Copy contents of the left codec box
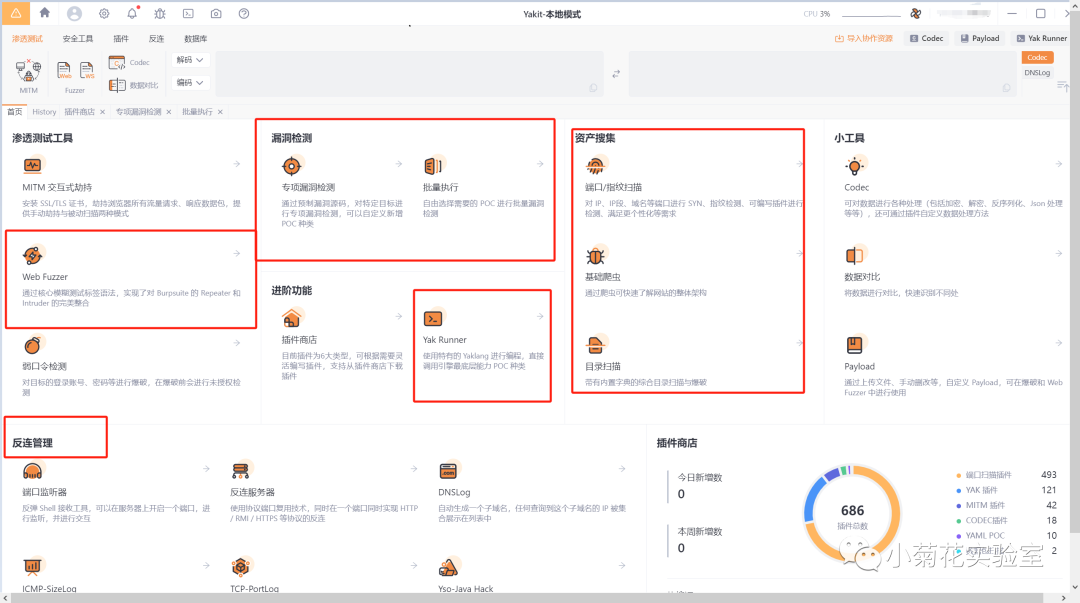The image size is (1080, 603). pyautogui.click(x=593, y=88)
